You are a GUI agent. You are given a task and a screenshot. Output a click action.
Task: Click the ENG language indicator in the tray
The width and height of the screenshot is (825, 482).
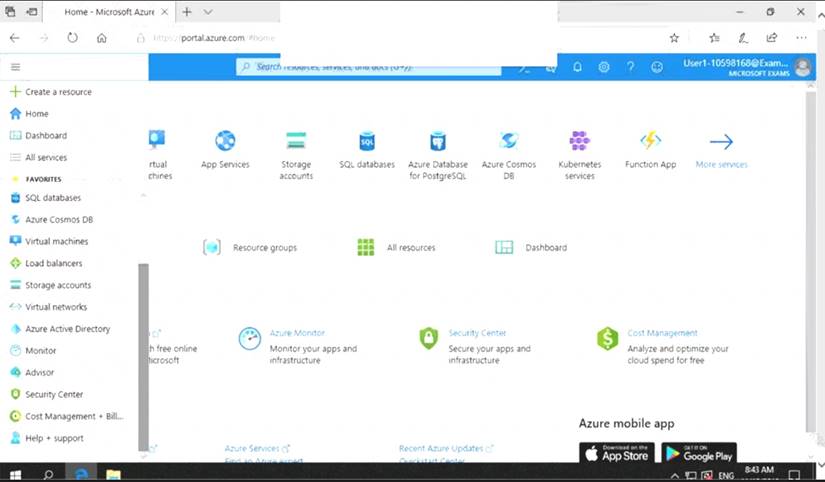[x=726, y=475]
